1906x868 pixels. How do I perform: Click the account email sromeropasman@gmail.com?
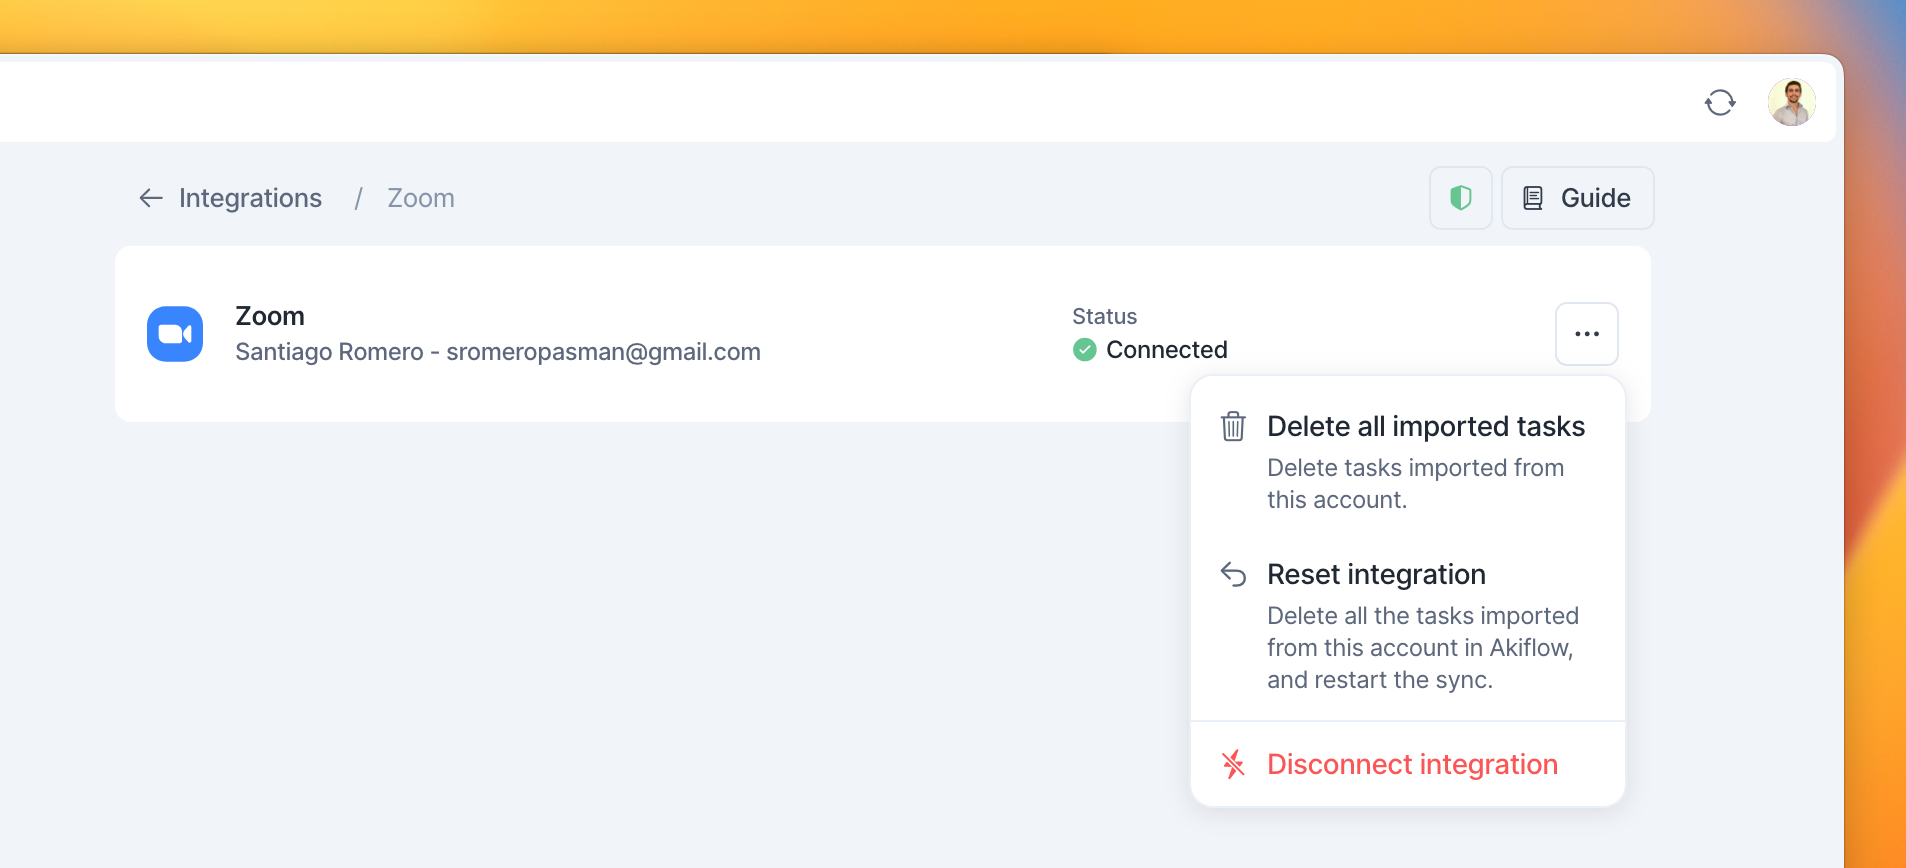[604, 352]
